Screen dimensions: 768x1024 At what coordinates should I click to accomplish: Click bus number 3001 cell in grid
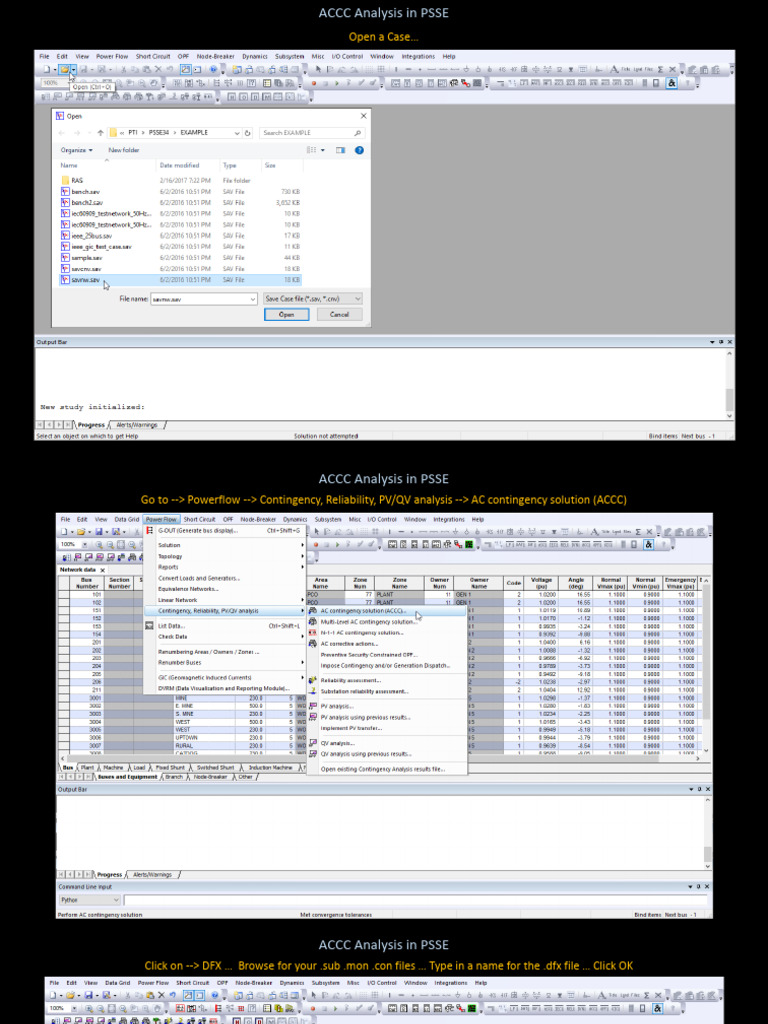(88, 698)
